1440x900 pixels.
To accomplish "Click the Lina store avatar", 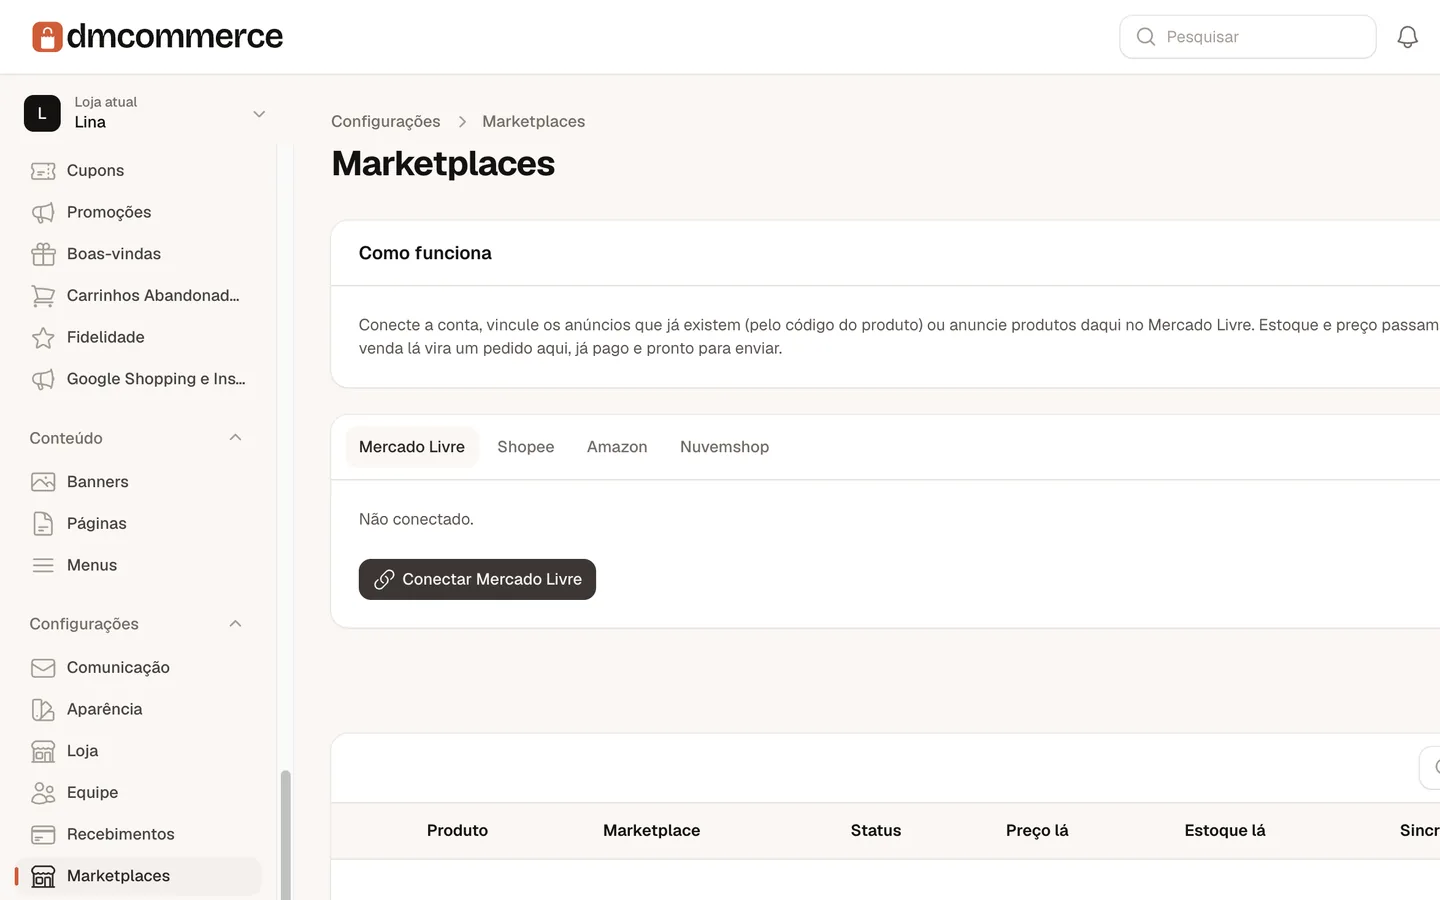I will 42,114.
